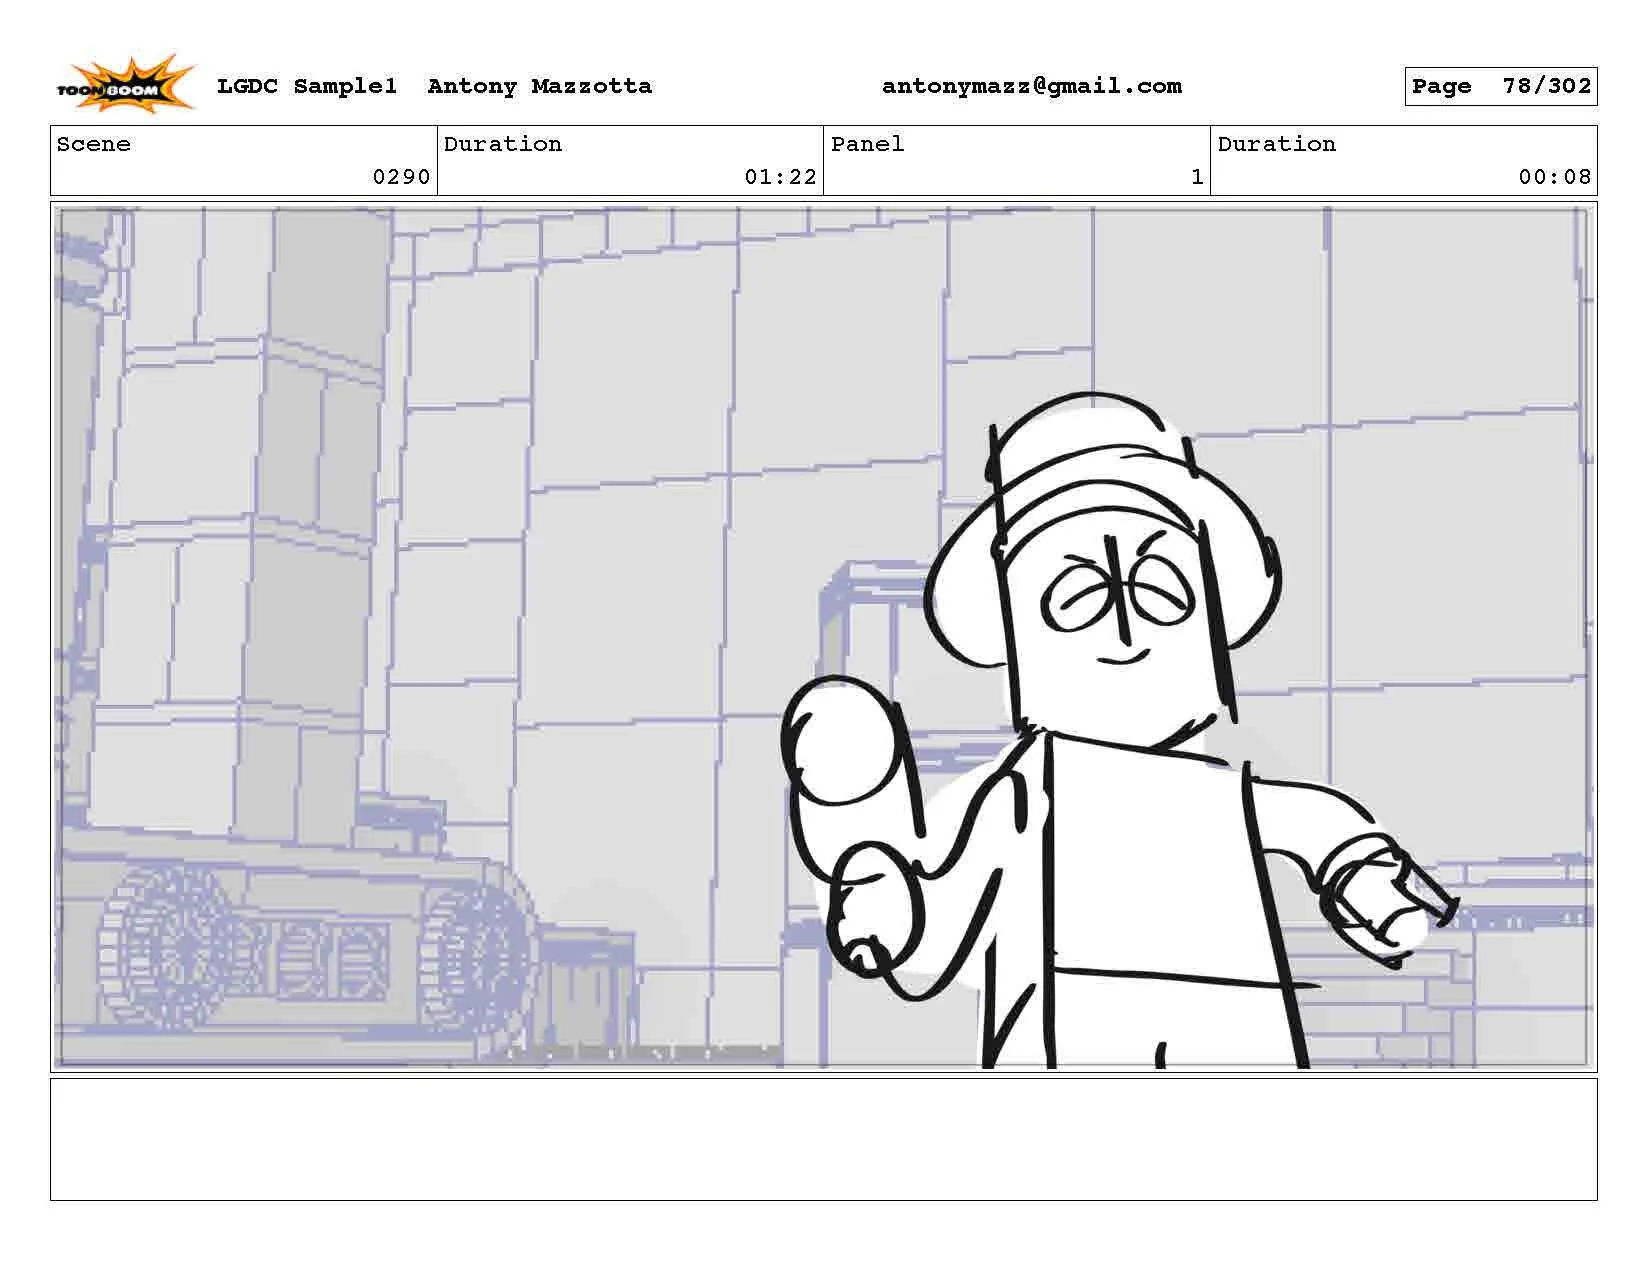Click the author name 'Antony Mazzotta'
The image size is (1648, 1276).
pyautogui.click(x=539, y=86)
